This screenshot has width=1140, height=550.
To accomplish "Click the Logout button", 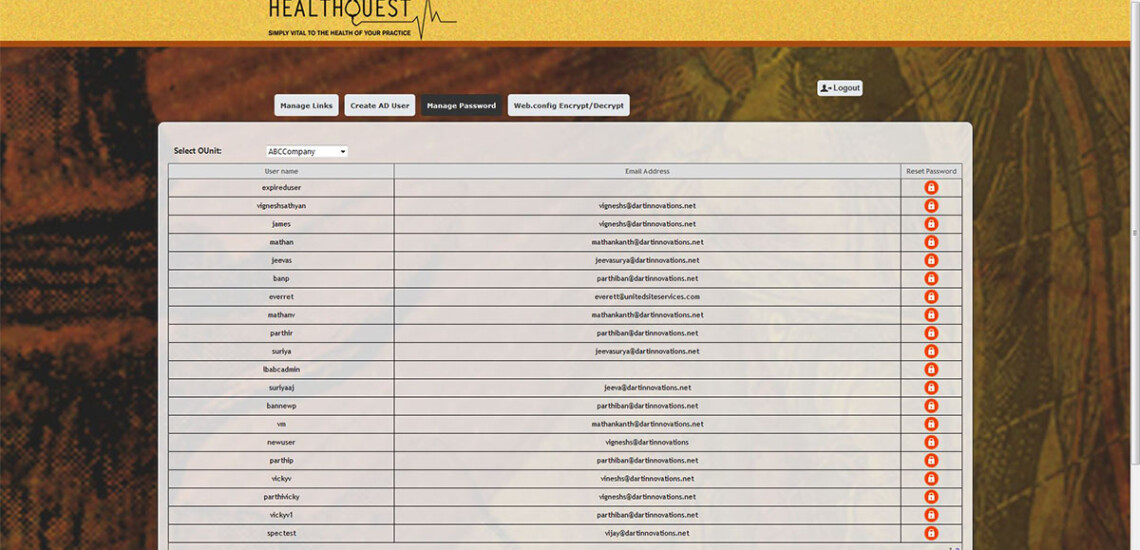I will pyautogui.click(x=840, y=88).
